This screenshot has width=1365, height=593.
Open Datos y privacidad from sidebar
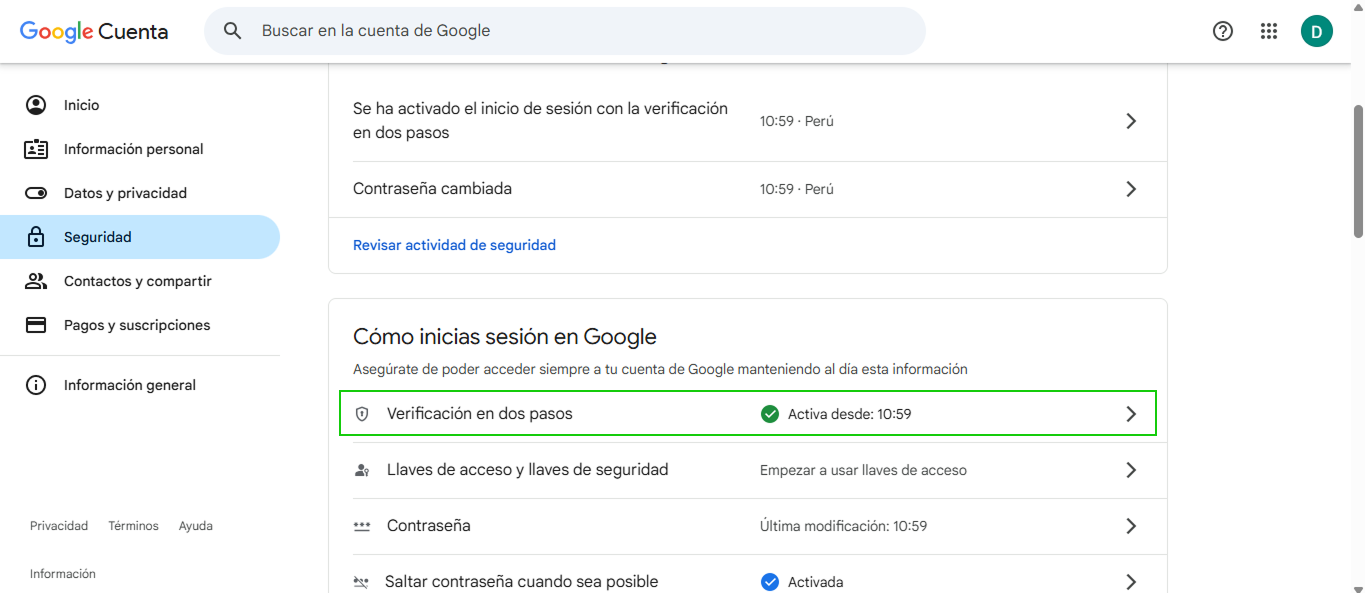click(x=125, y=192)
